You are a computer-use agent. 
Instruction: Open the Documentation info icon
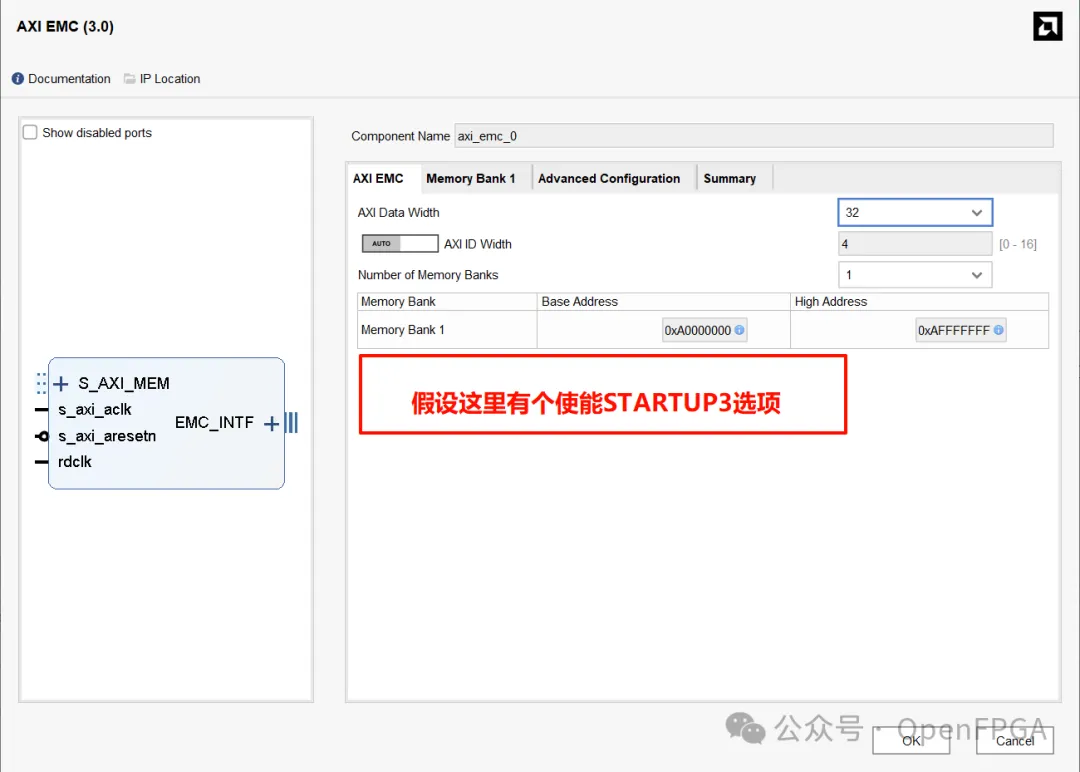pos(18,79)
